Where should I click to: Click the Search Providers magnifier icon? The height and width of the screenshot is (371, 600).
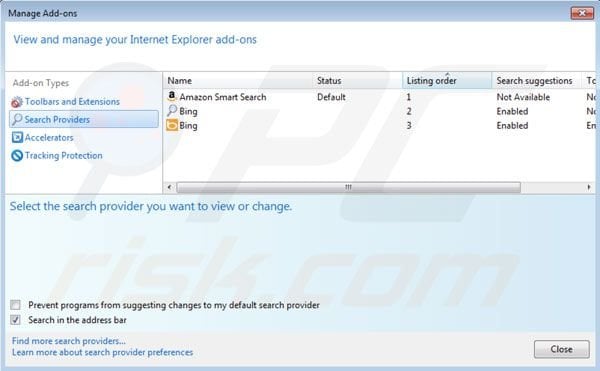[x=17, y=119]
